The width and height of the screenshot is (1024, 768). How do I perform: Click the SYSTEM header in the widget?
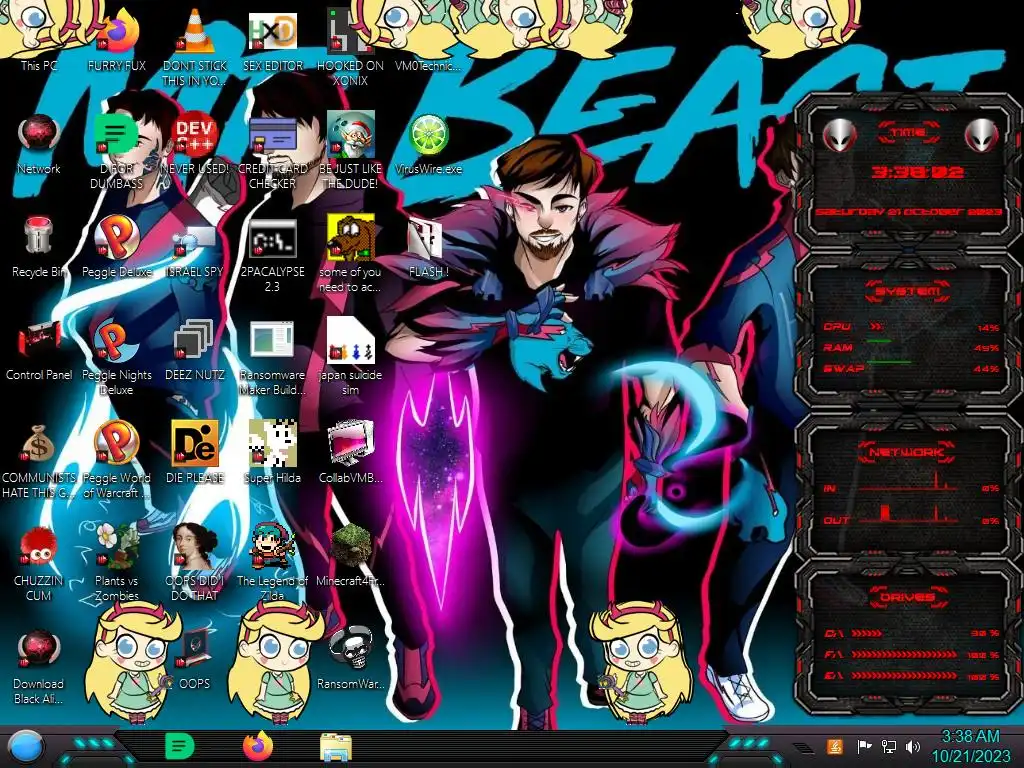coord(907,291)
